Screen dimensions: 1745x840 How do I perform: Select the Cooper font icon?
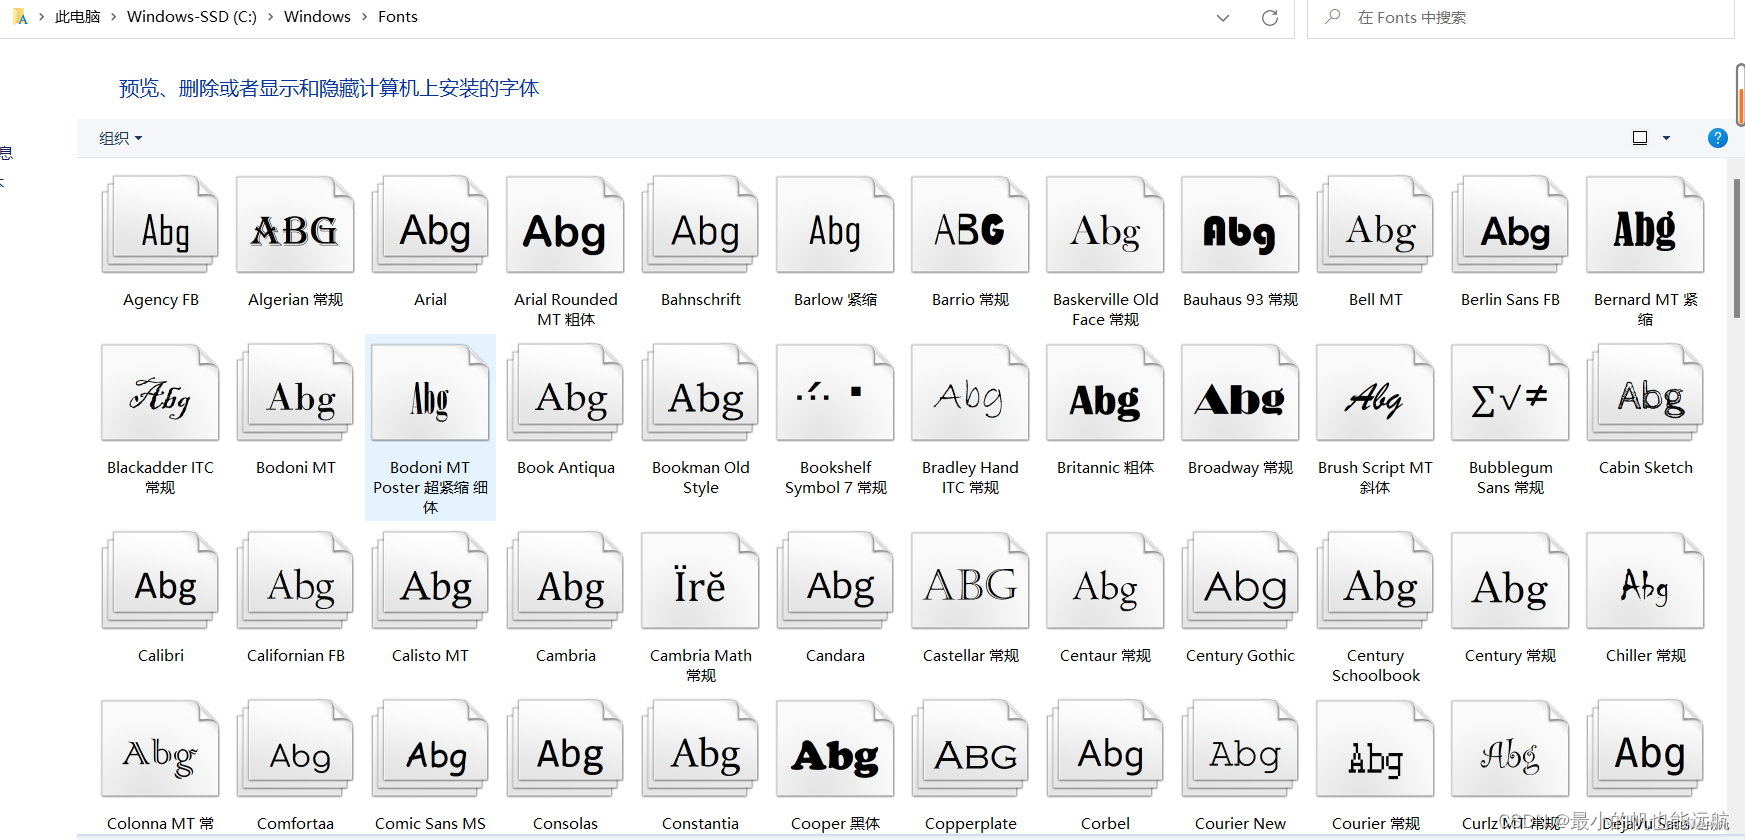coord(835,749)
